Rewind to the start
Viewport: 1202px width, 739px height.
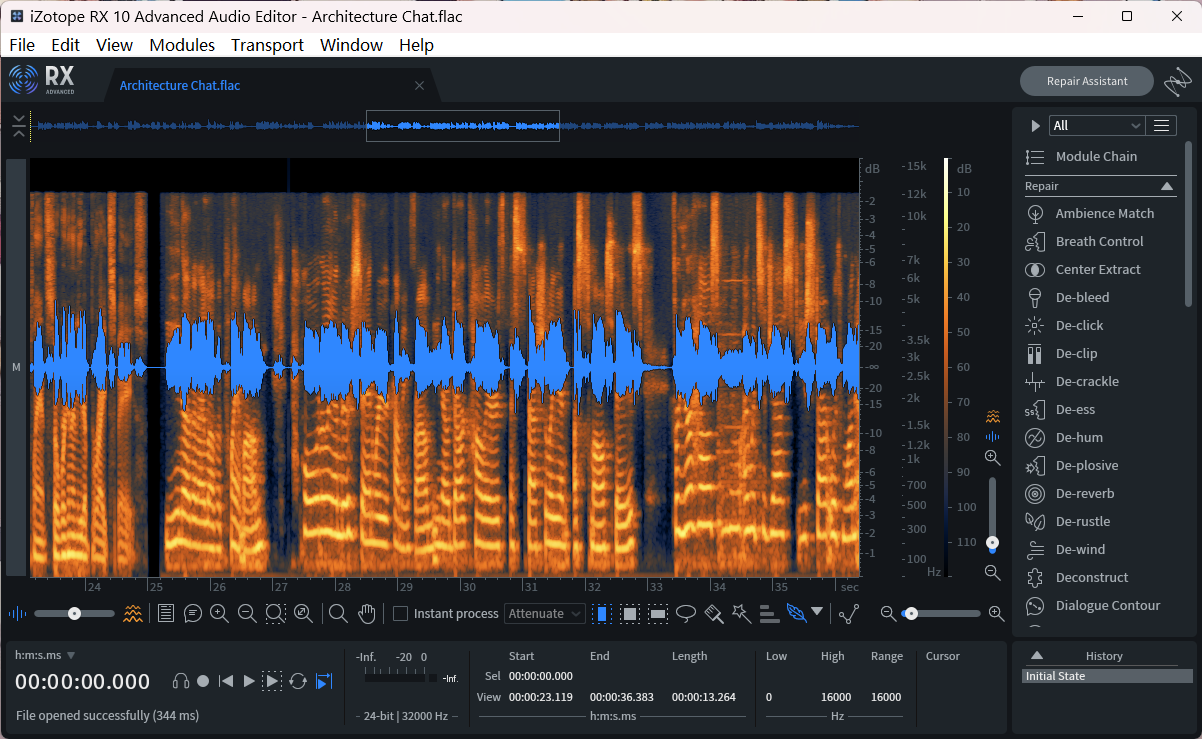click(226, 681)
